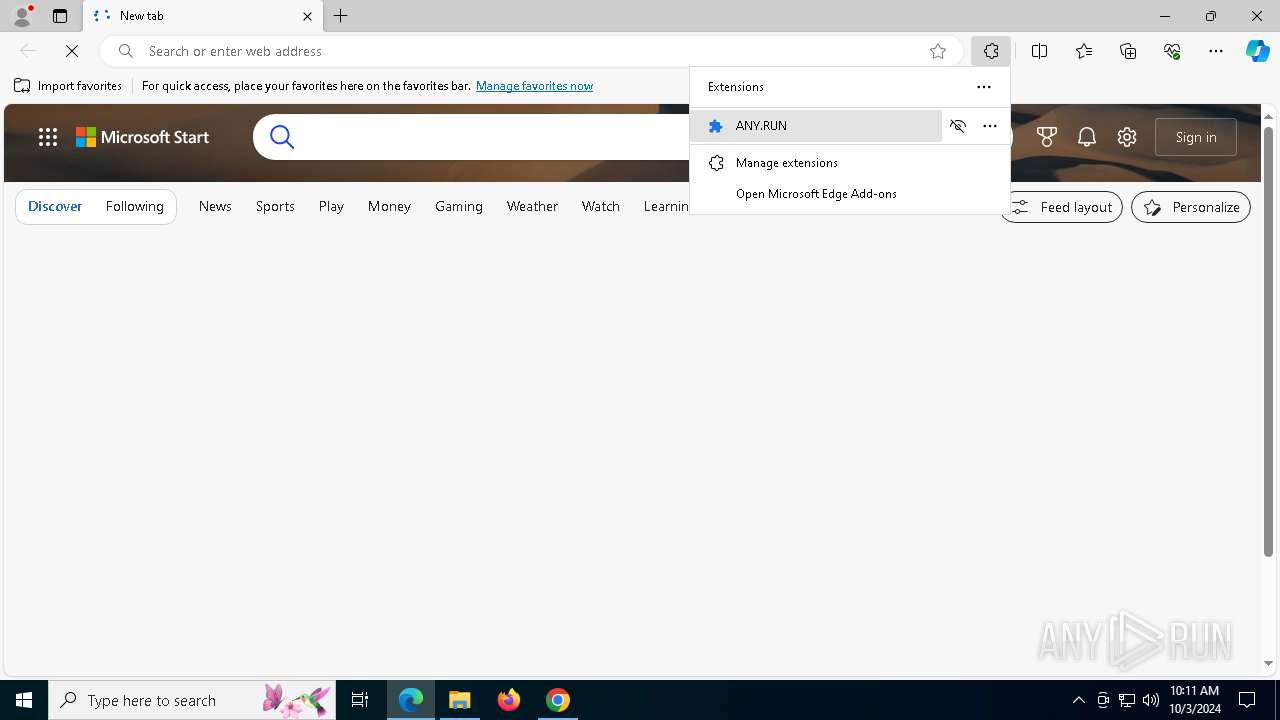Image resolution: width=1280 pixels, height=720 pixels.
Task: Click the vertical page scrollbar
Action: 1268,340
